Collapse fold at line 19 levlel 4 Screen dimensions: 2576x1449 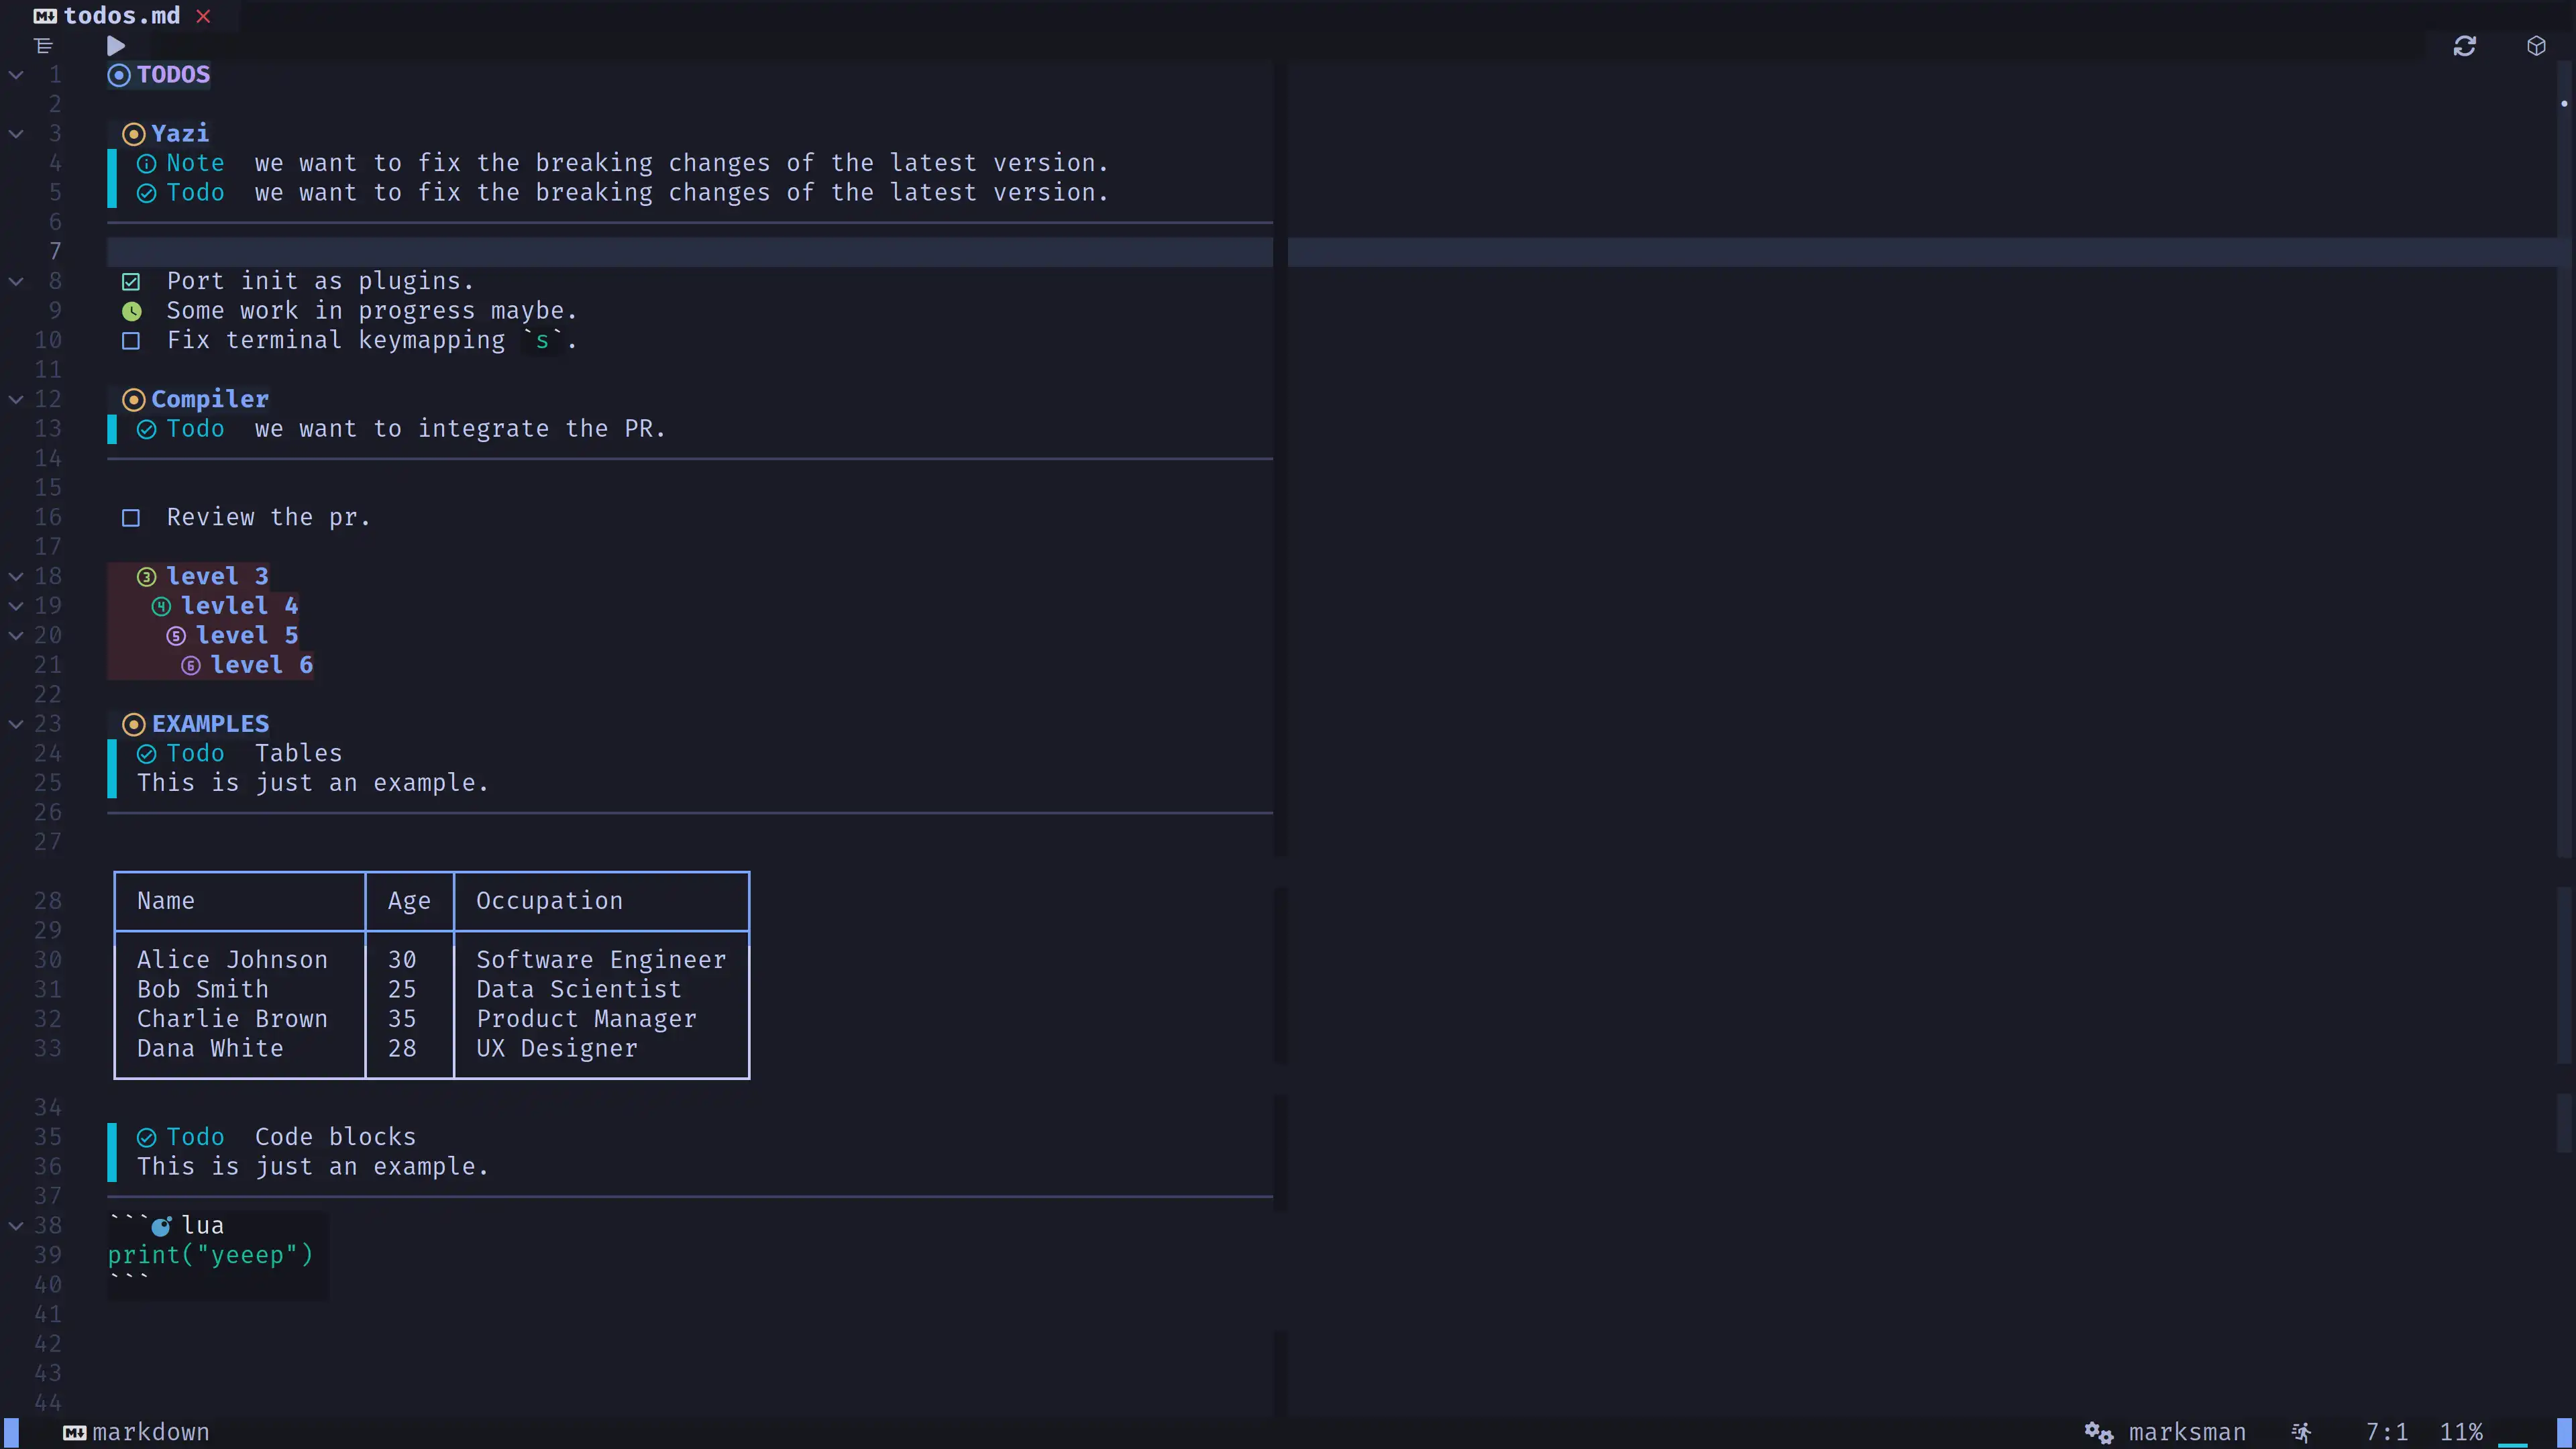16,606
